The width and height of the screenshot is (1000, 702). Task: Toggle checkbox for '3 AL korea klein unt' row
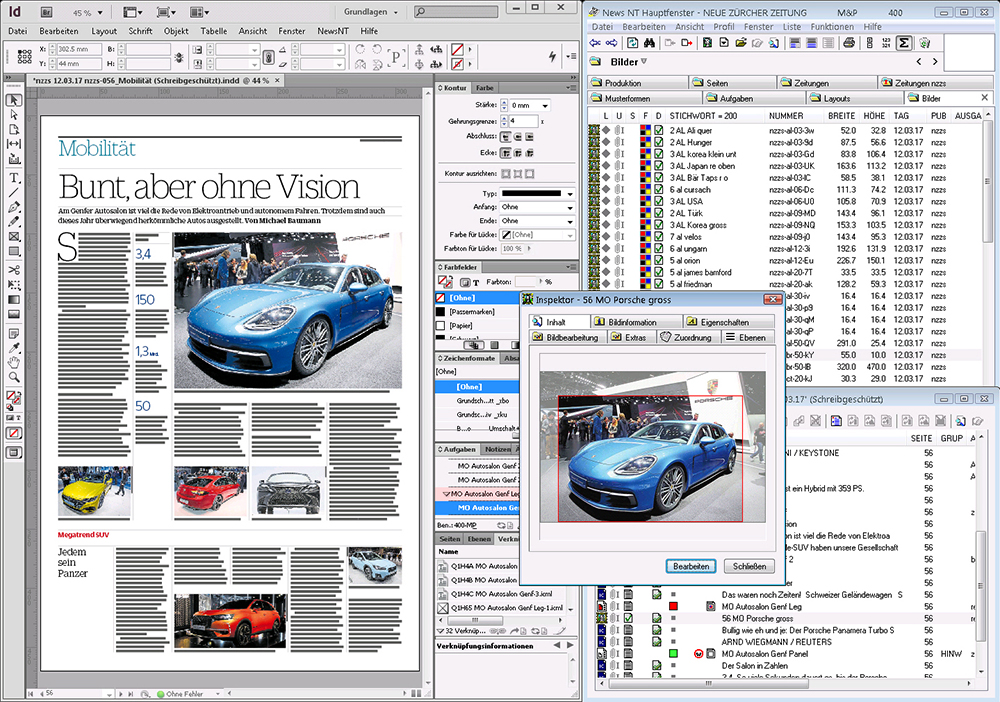659,154
